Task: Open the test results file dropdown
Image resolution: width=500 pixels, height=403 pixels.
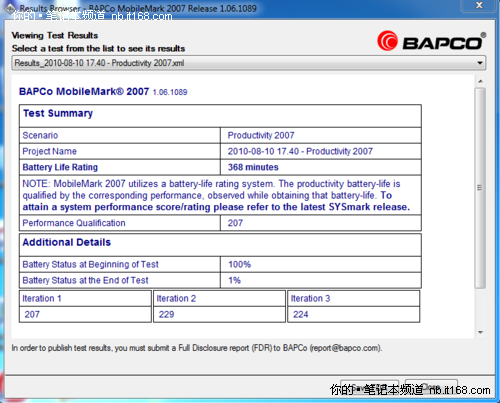Action: 248,63
